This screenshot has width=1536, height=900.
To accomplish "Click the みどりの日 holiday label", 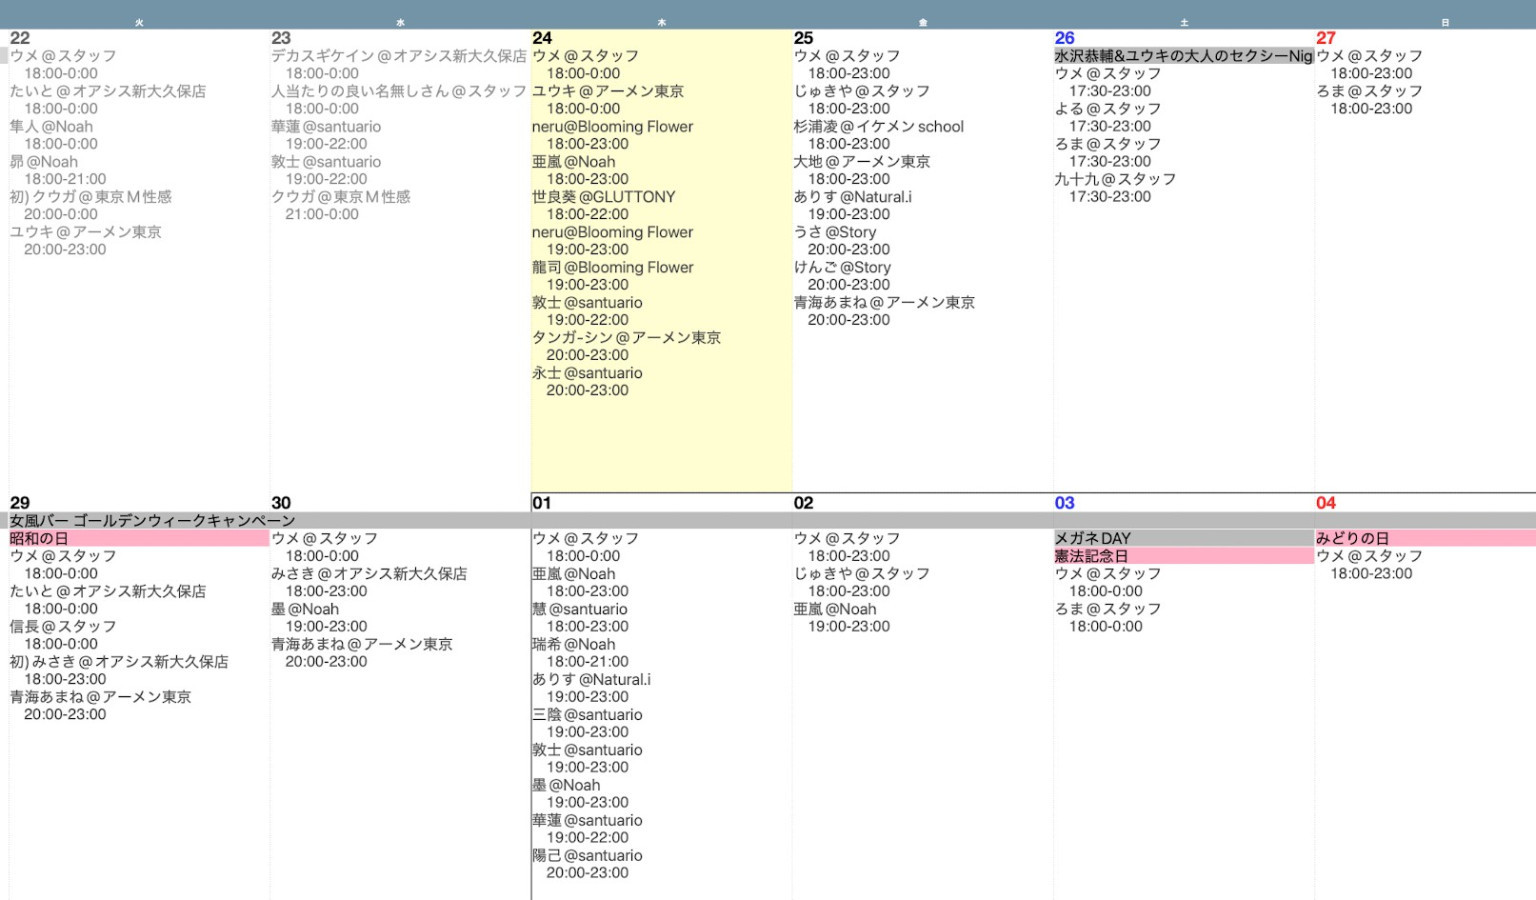I will tap(1425, 538).
